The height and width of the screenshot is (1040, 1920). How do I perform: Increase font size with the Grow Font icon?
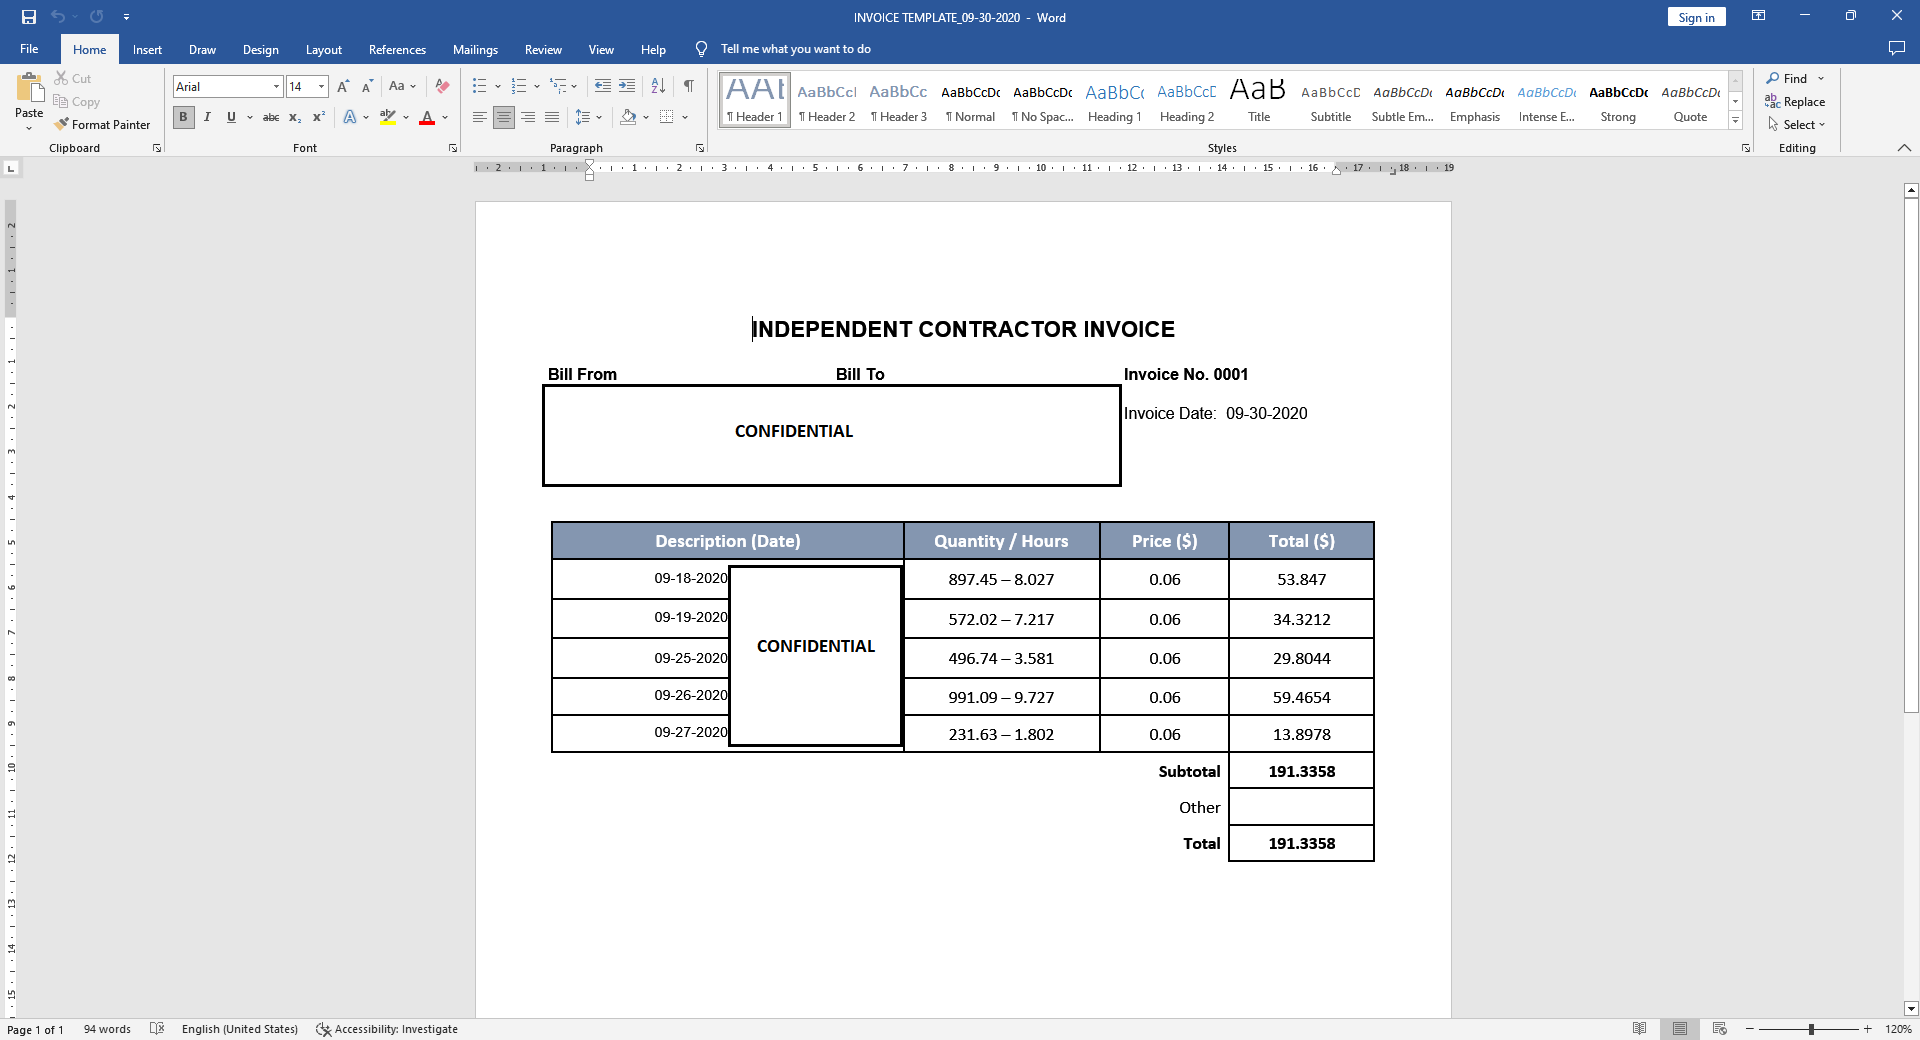(344, 87)
